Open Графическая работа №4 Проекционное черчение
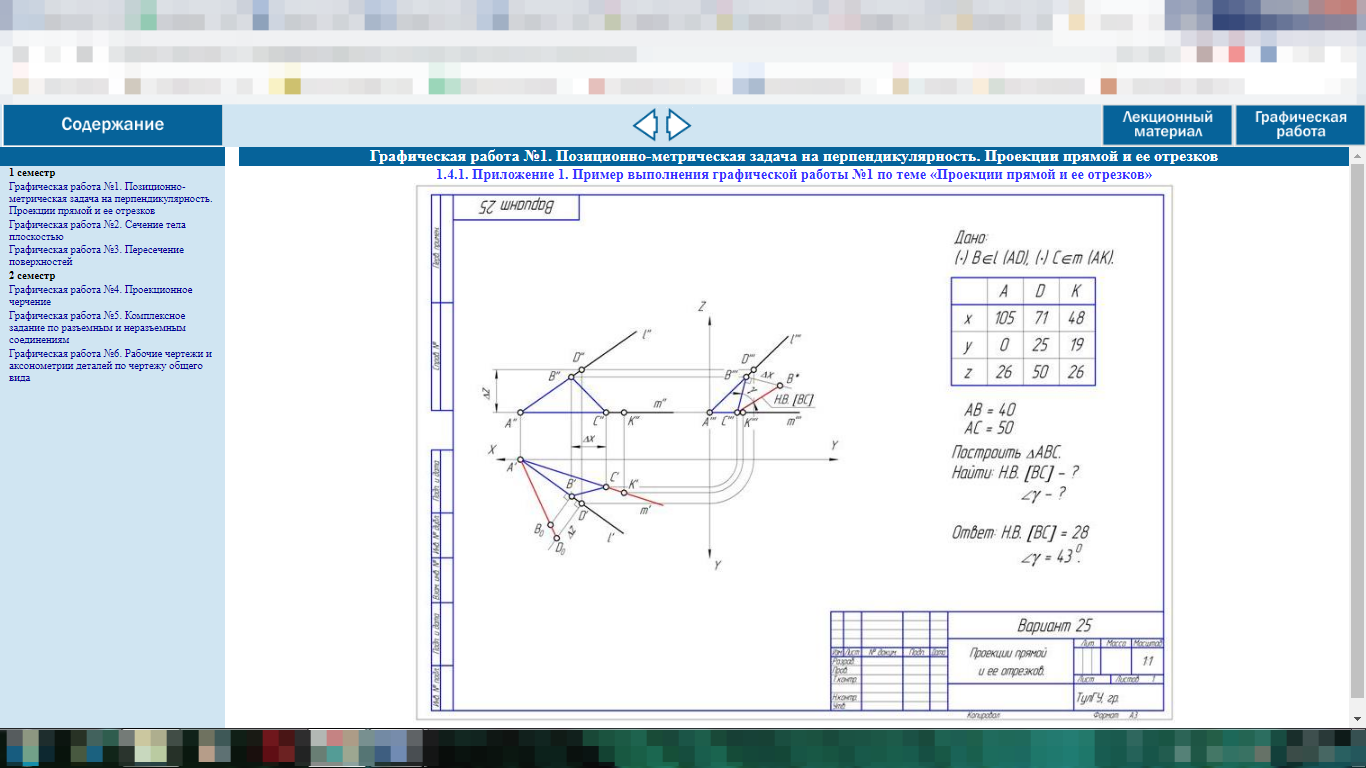The image size is (1366, 768). (100, 295)
